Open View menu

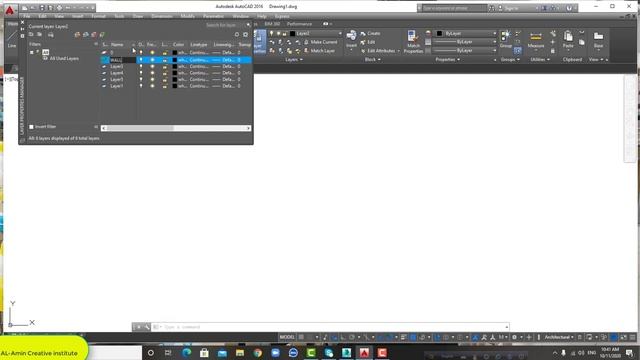point(59,16)
